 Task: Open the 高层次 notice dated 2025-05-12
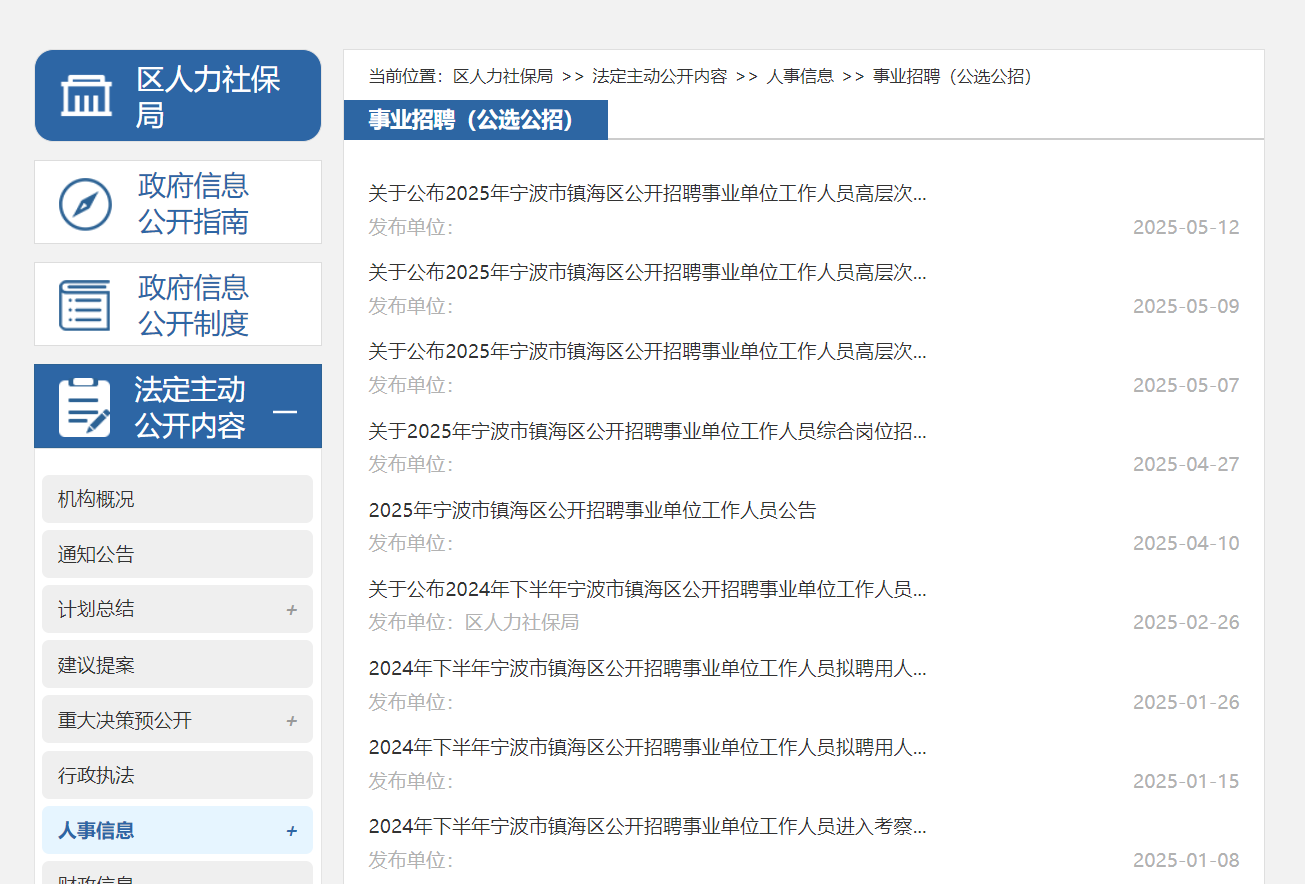[647, 194]
